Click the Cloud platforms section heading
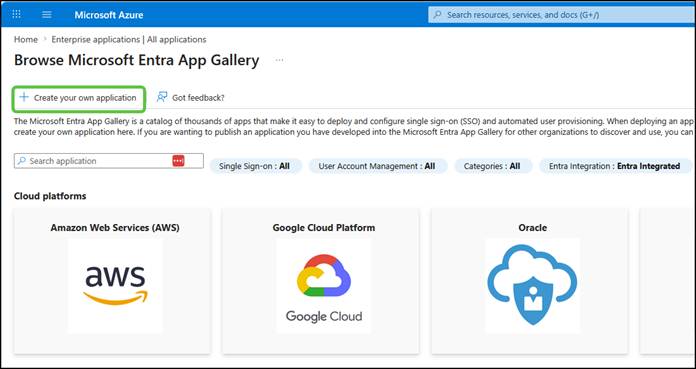Viewport: 696px width, 369px height. point(50,196)
